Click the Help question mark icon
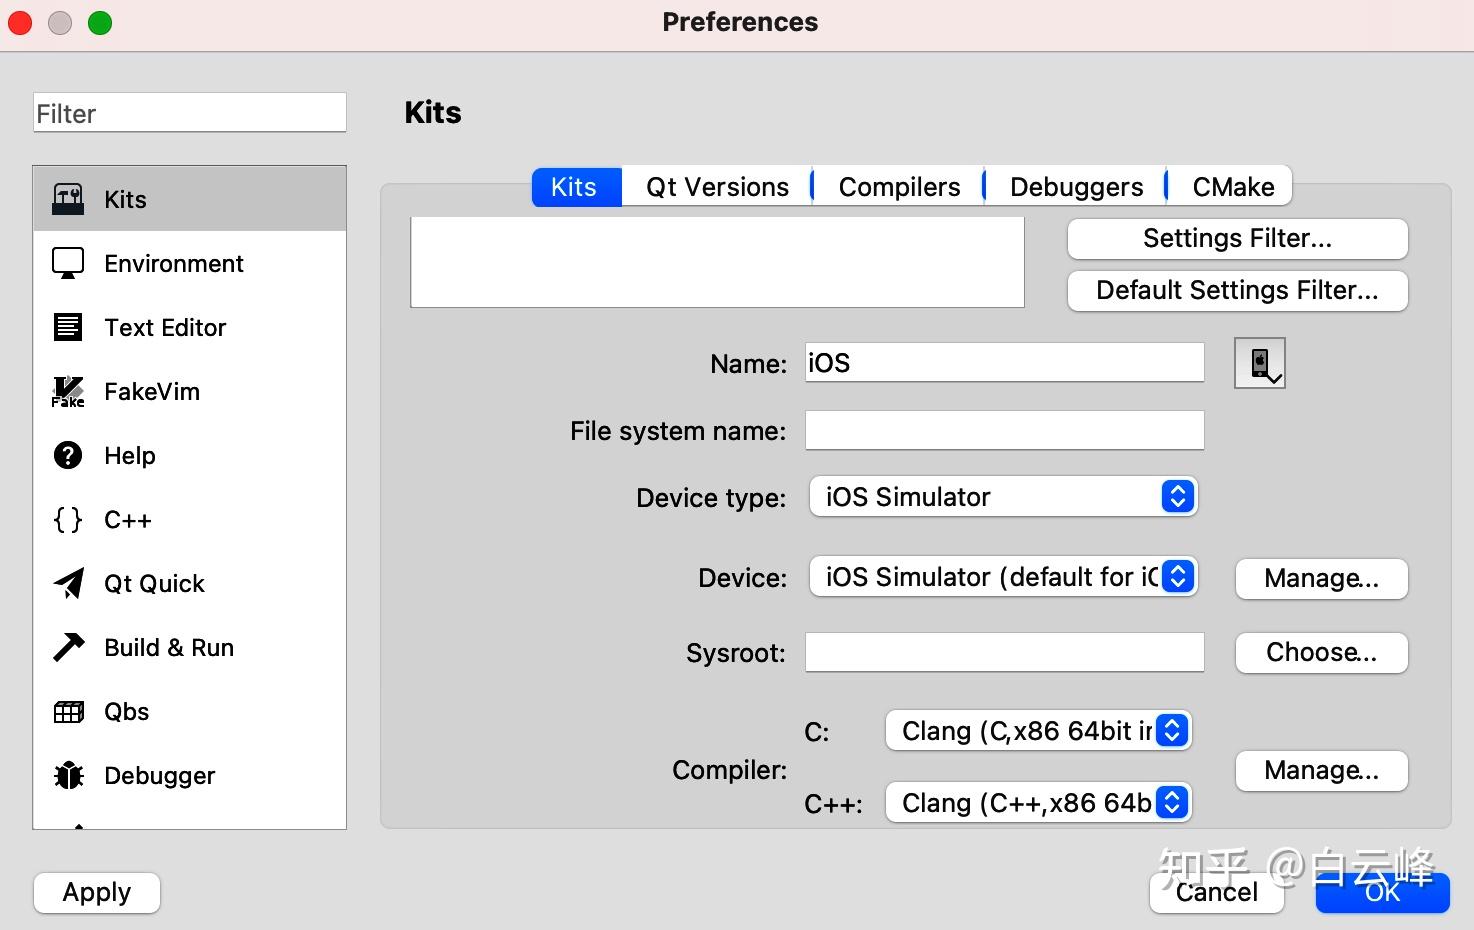 (x=68, y=455)
